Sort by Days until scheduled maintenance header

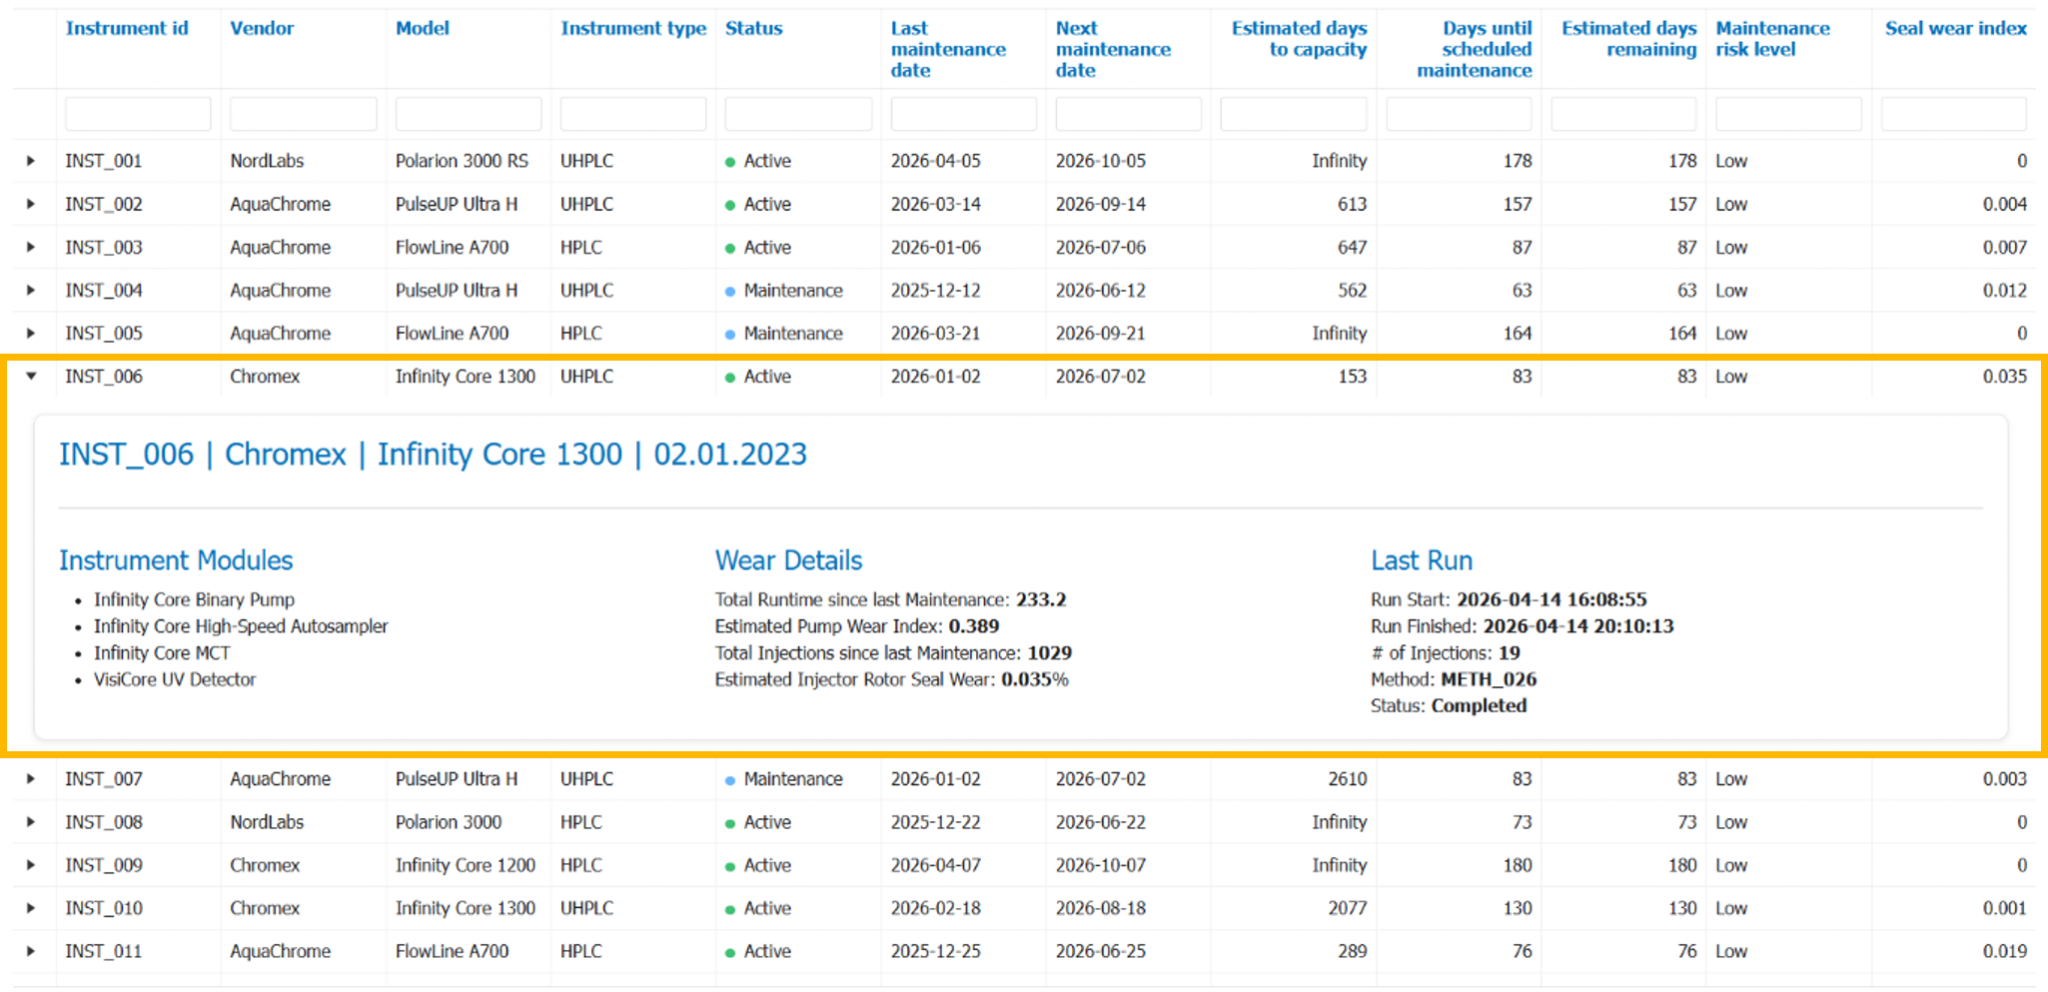[1474, 49]
